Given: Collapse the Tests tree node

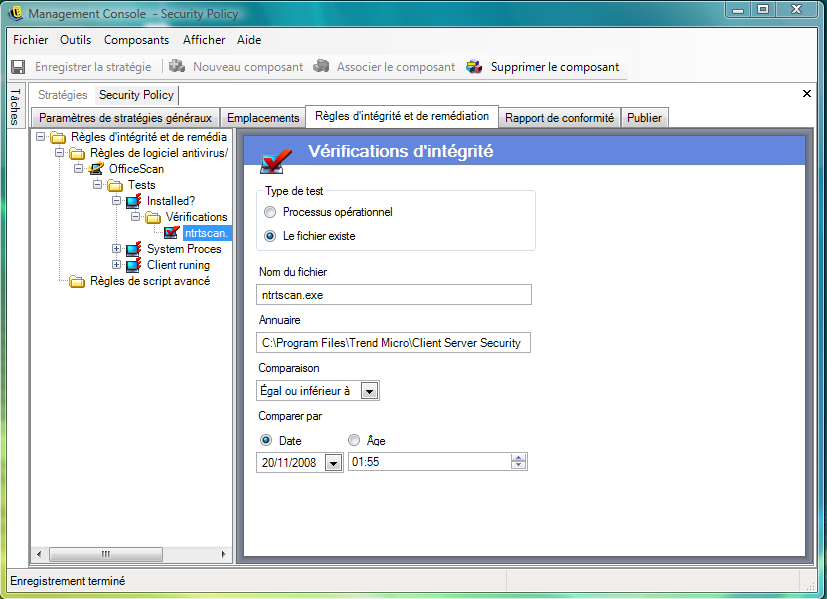Looking at the screenshot, I should (x=98, y=185).
